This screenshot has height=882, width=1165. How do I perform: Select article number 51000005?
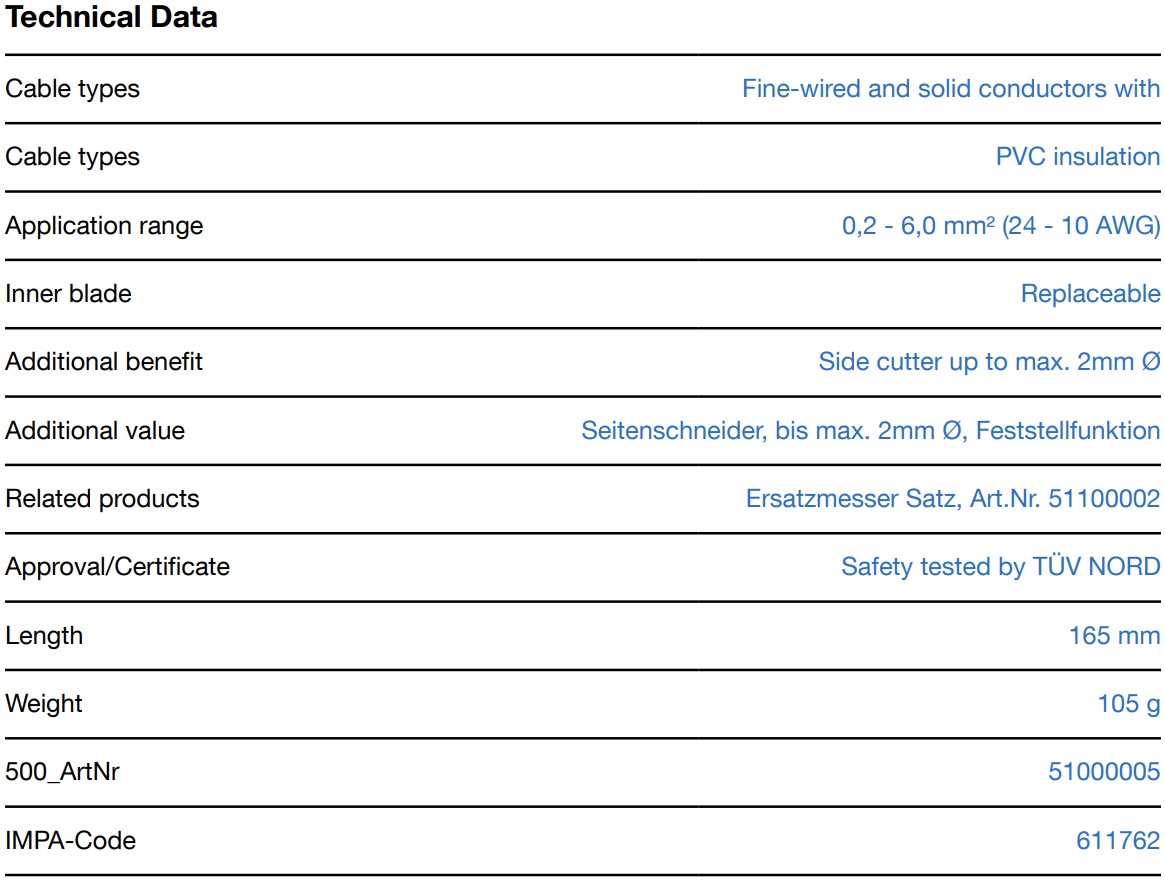coord(1104,772)
